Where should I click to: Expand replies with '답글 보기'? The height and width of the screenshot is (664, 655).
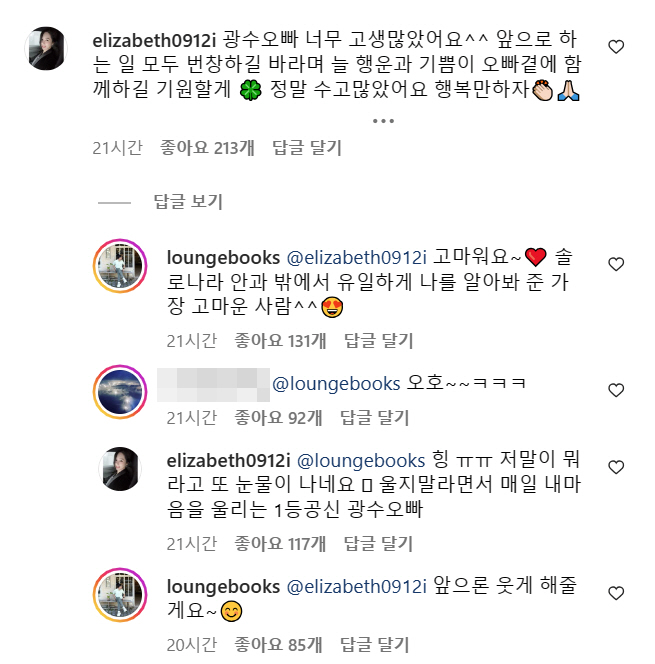(x=187, y=201)
